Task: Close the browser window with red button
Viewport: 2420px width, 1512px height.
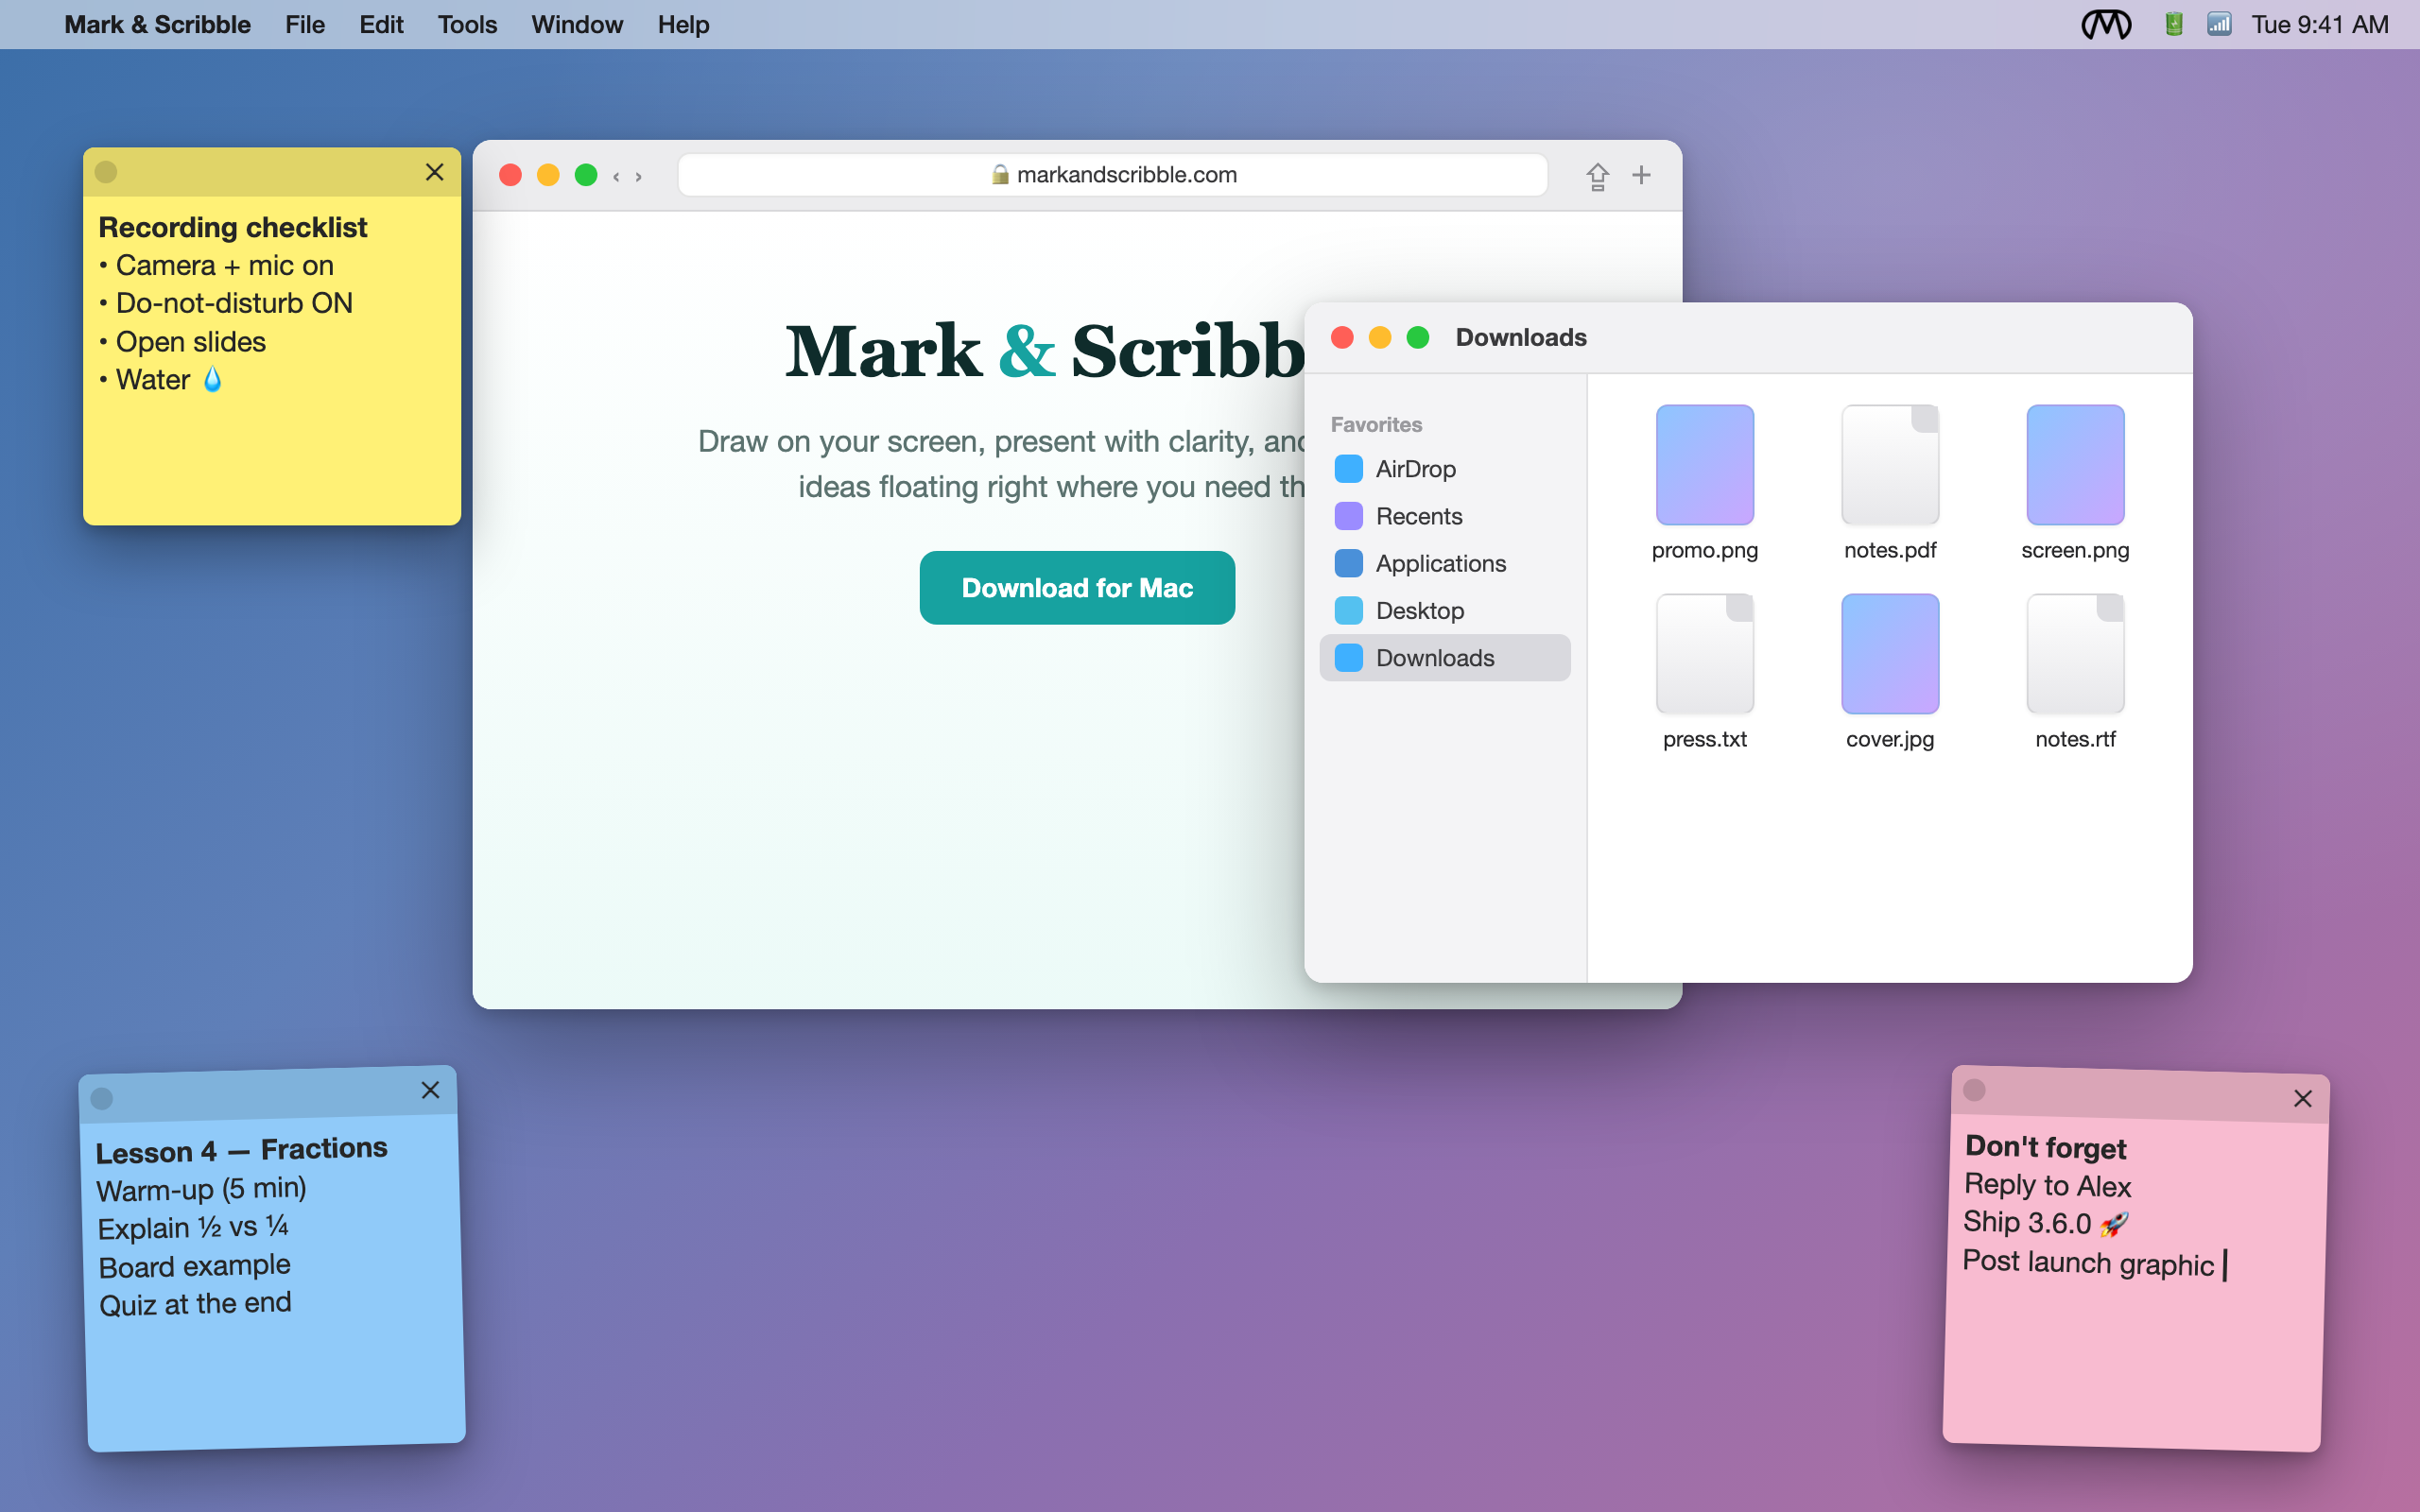Action: [510, 175]
